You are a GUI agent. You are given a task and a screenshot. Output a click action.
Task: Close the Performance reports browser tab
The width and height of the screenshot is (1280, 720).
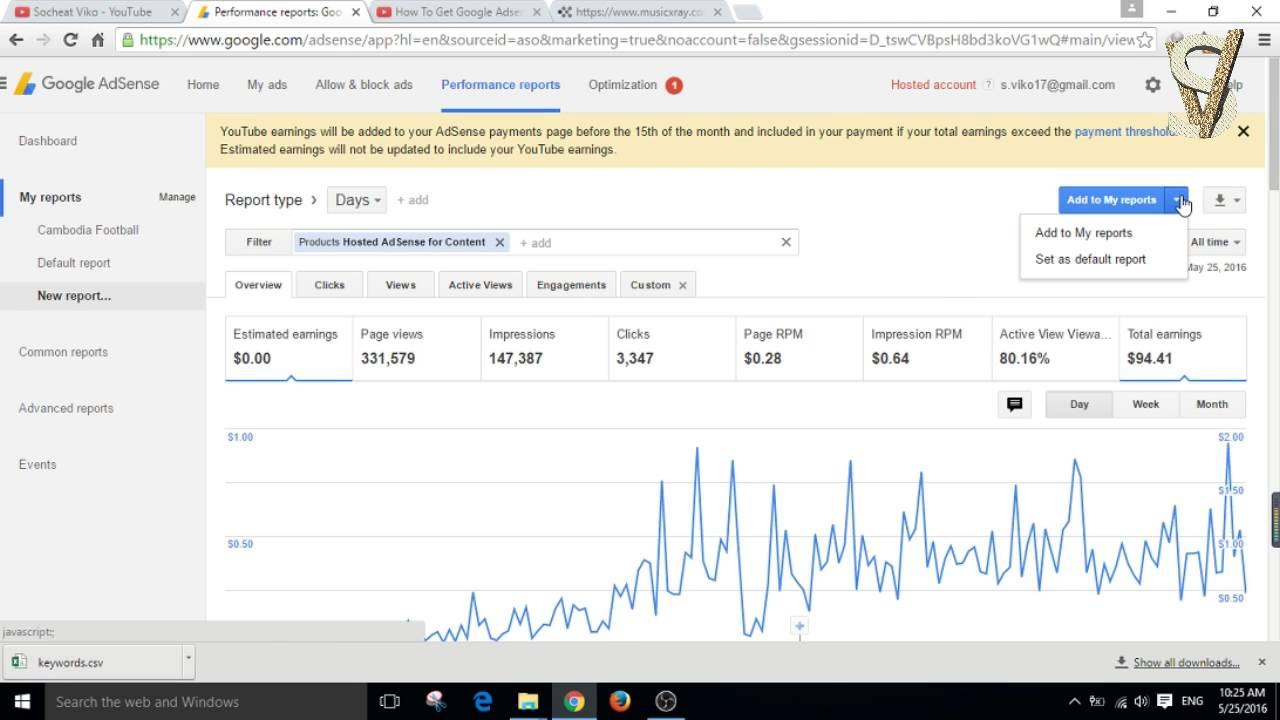pos(355,12)
